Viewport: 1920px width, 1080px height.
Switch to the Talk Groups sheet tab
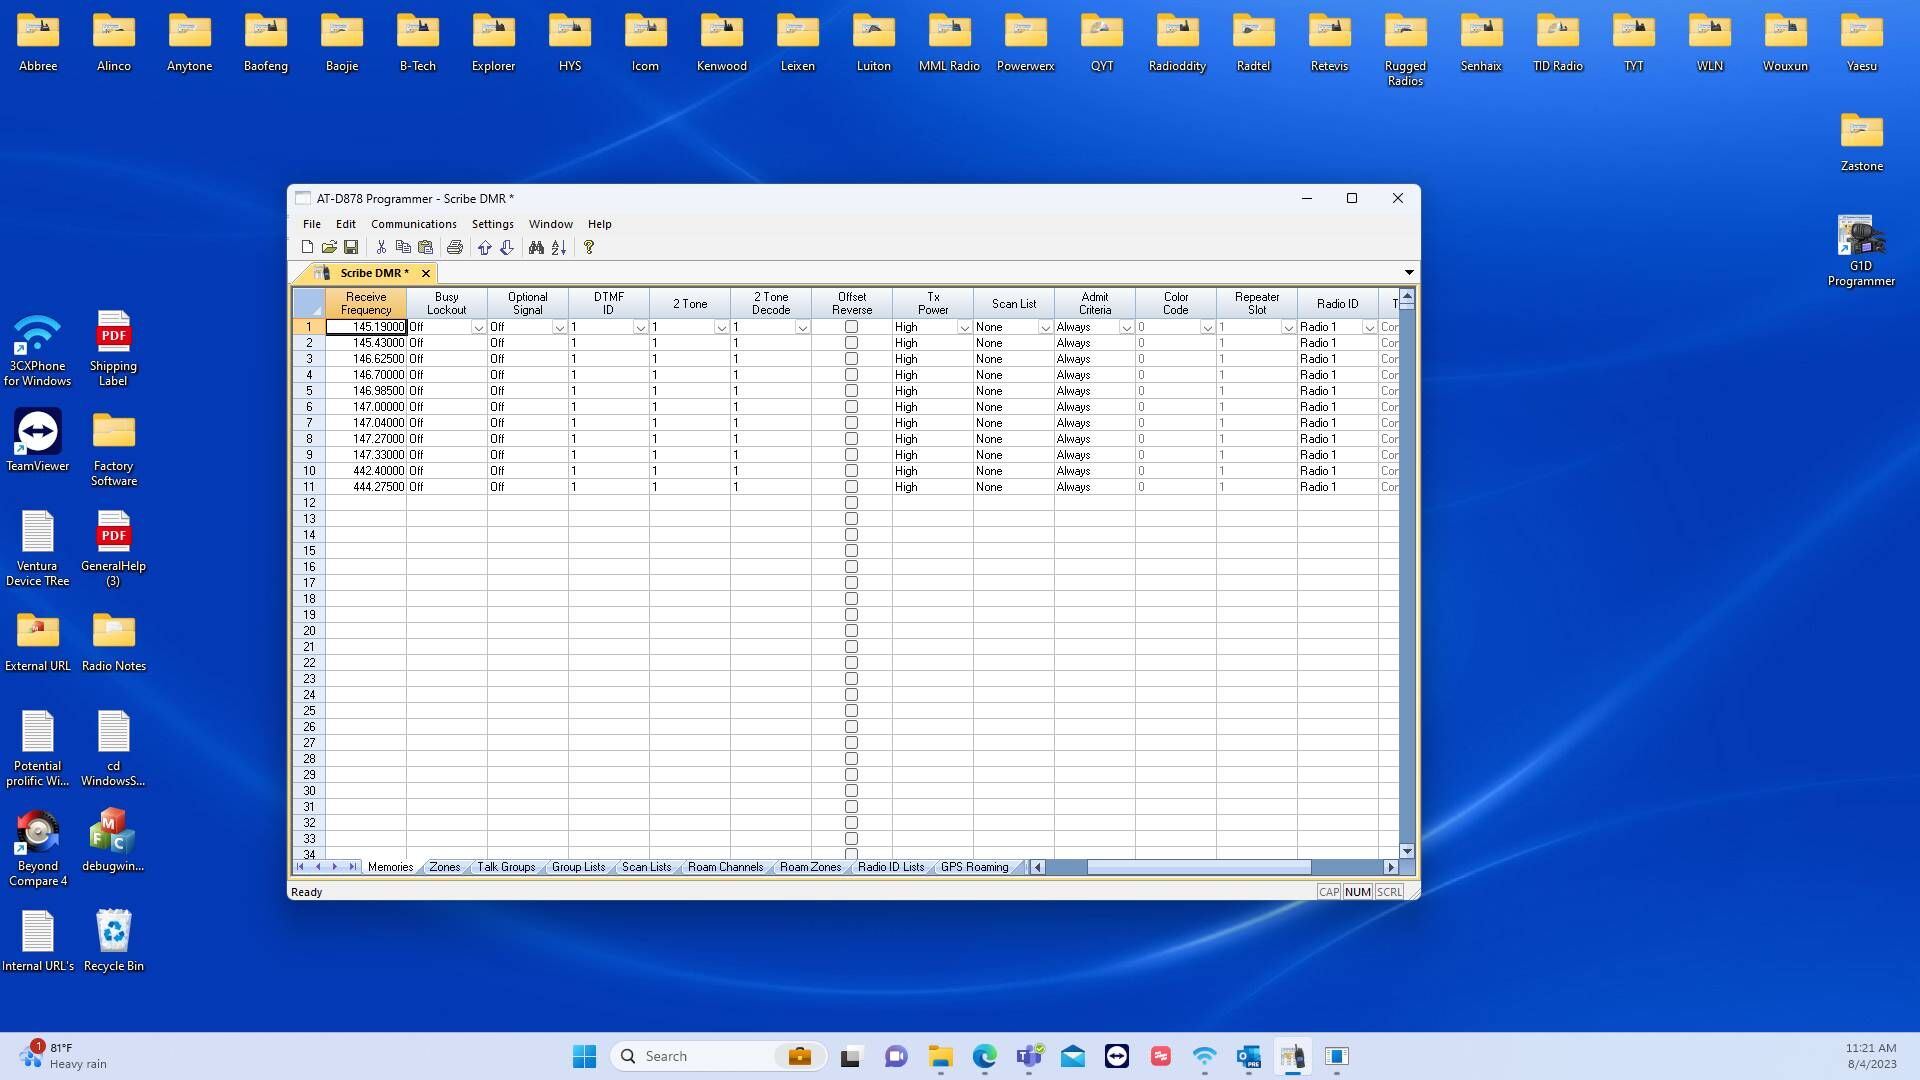point(506,867)
